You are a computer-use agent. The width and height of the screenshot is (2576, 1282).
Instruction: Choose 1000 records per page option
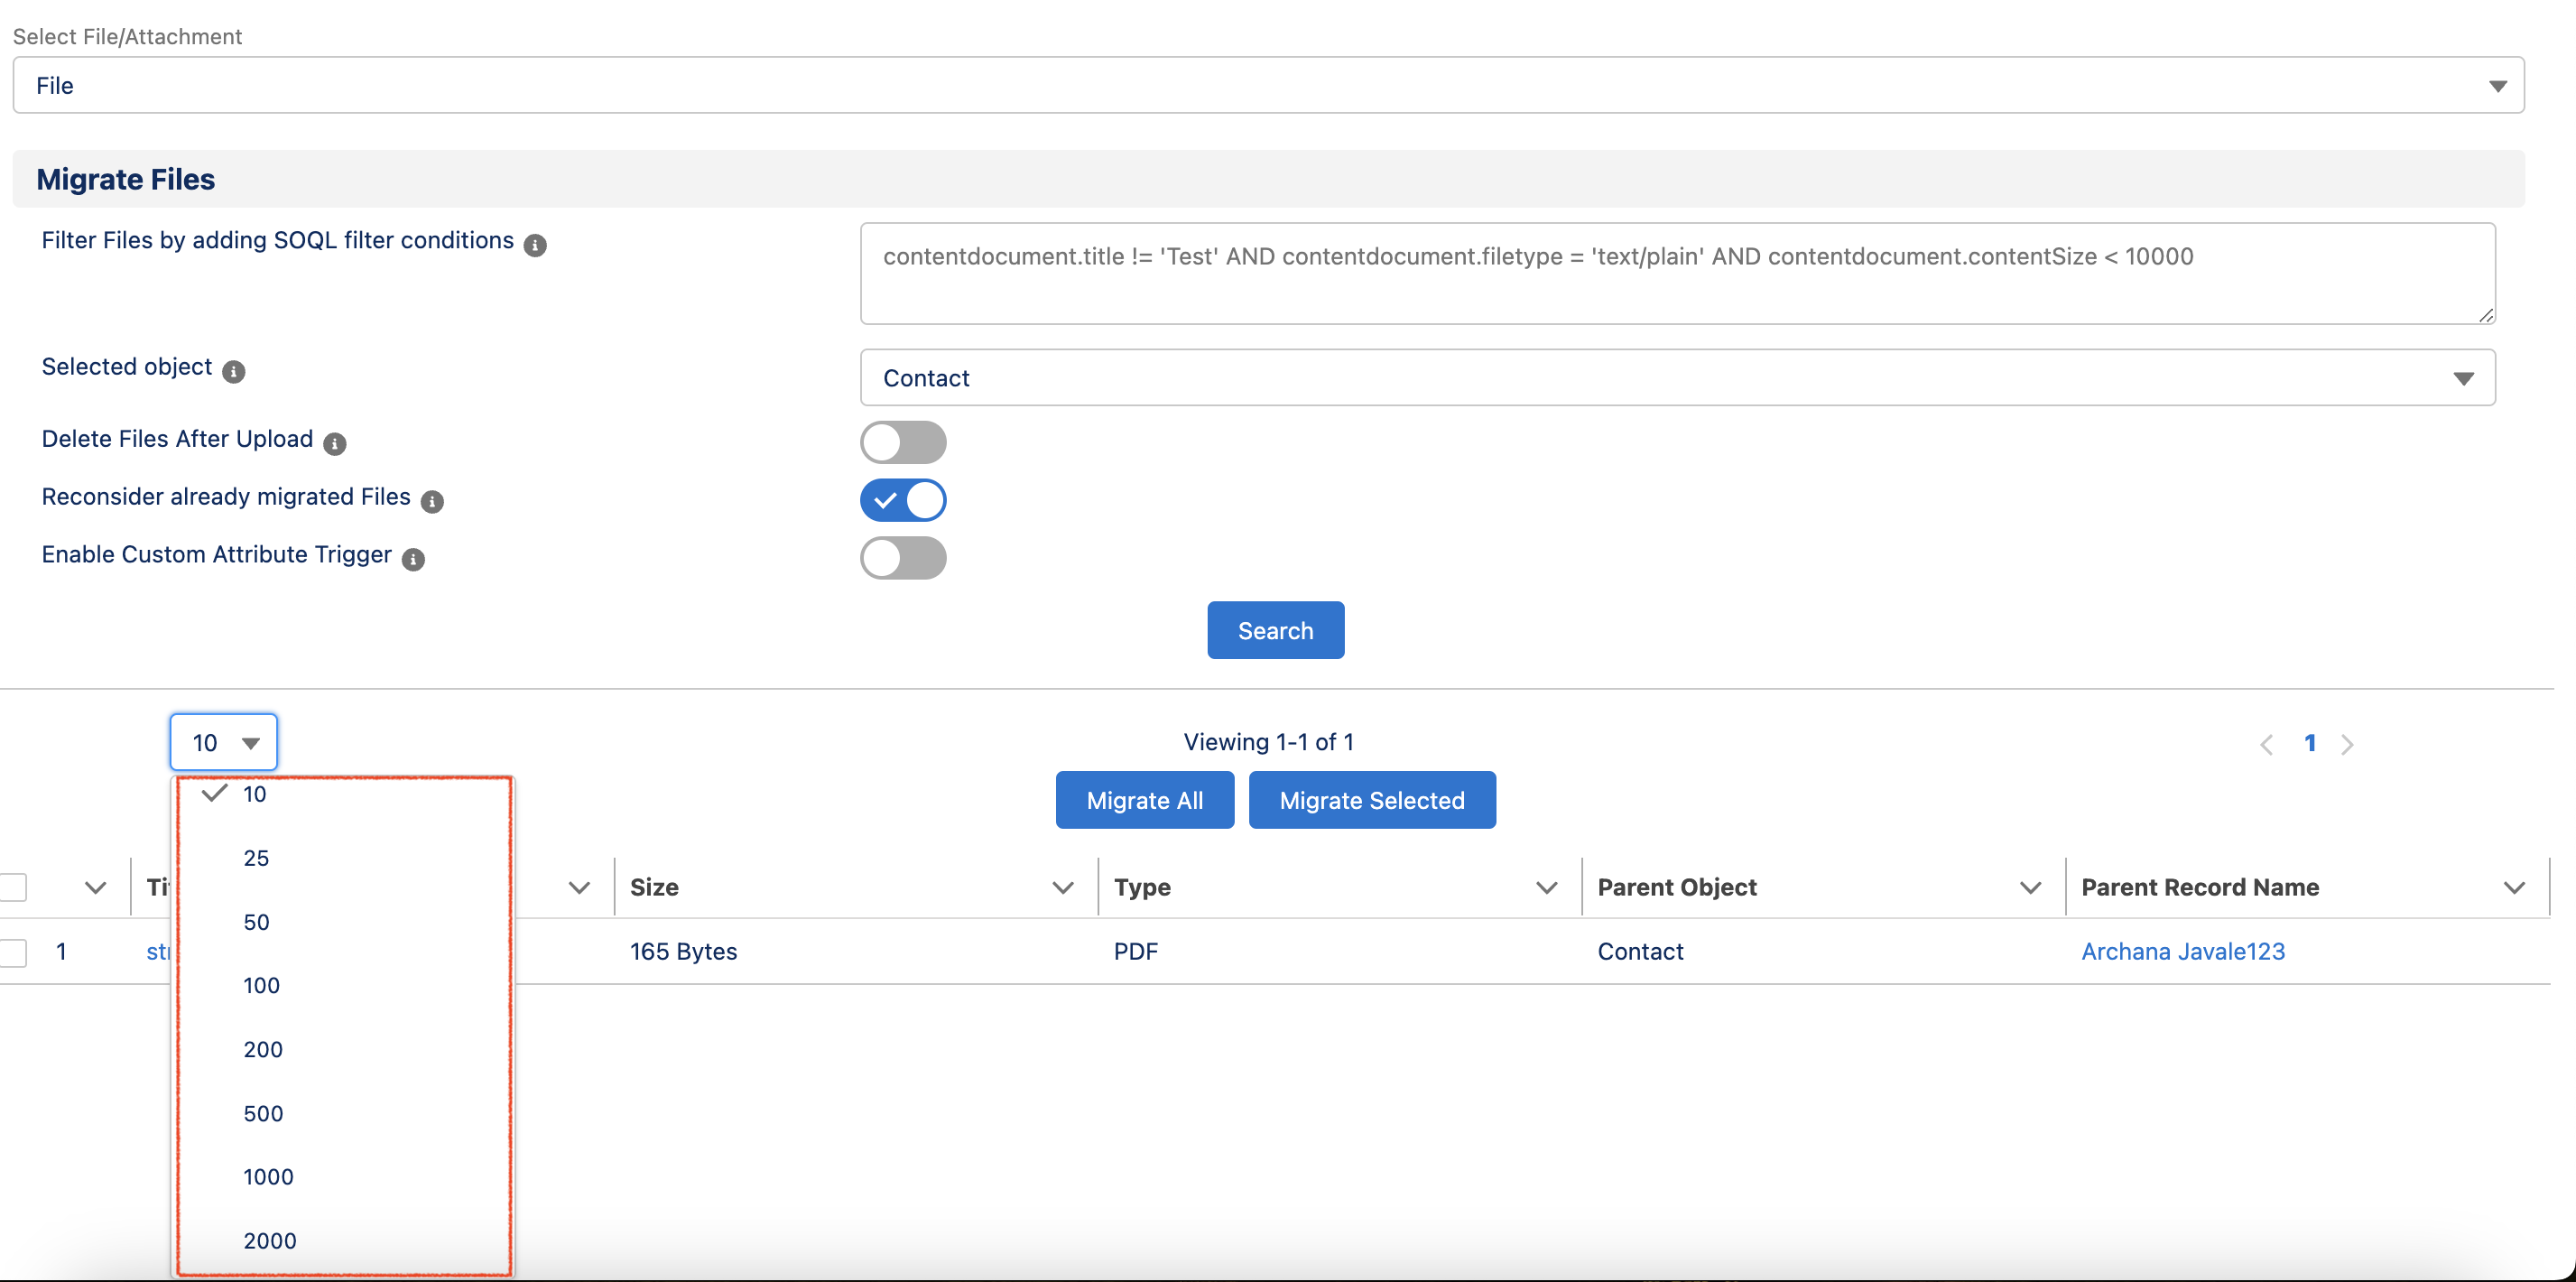click(x=268, y=1177)
